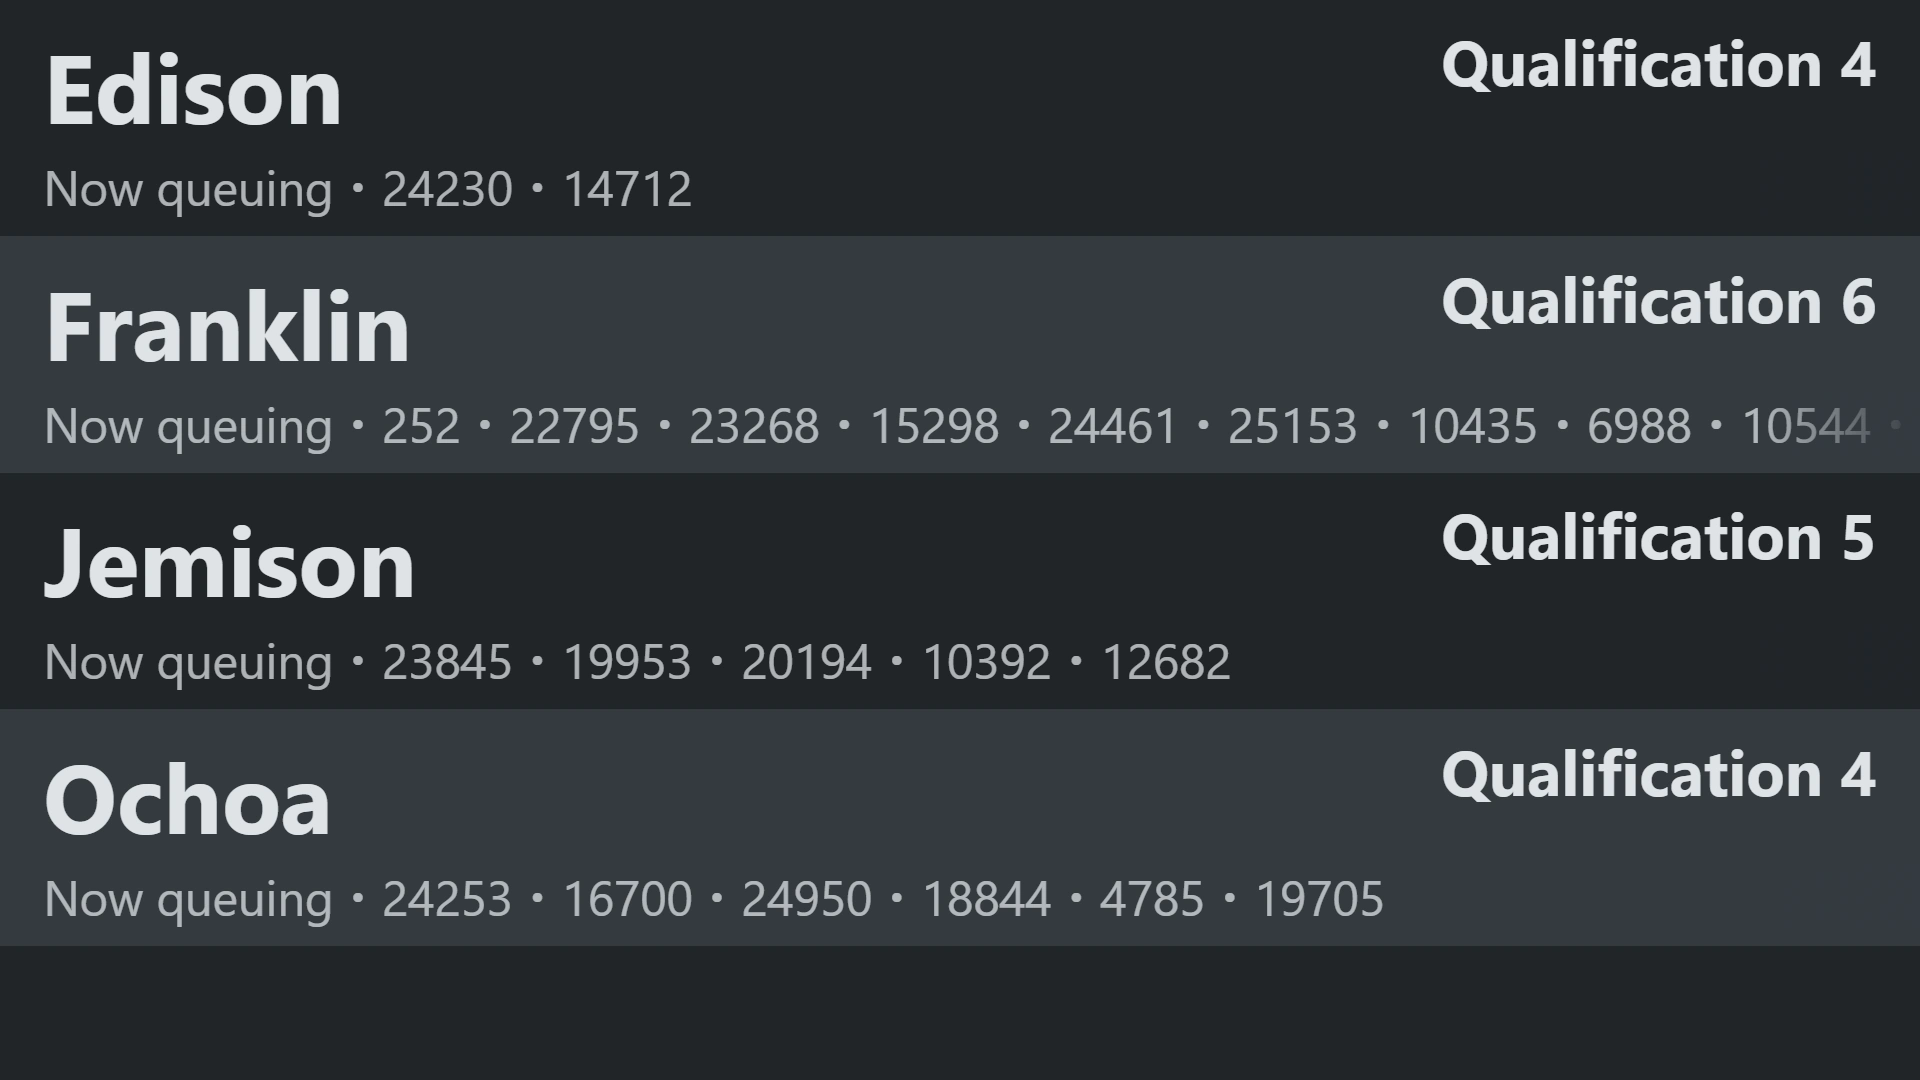Select the Edison field heading

point(194,92)
